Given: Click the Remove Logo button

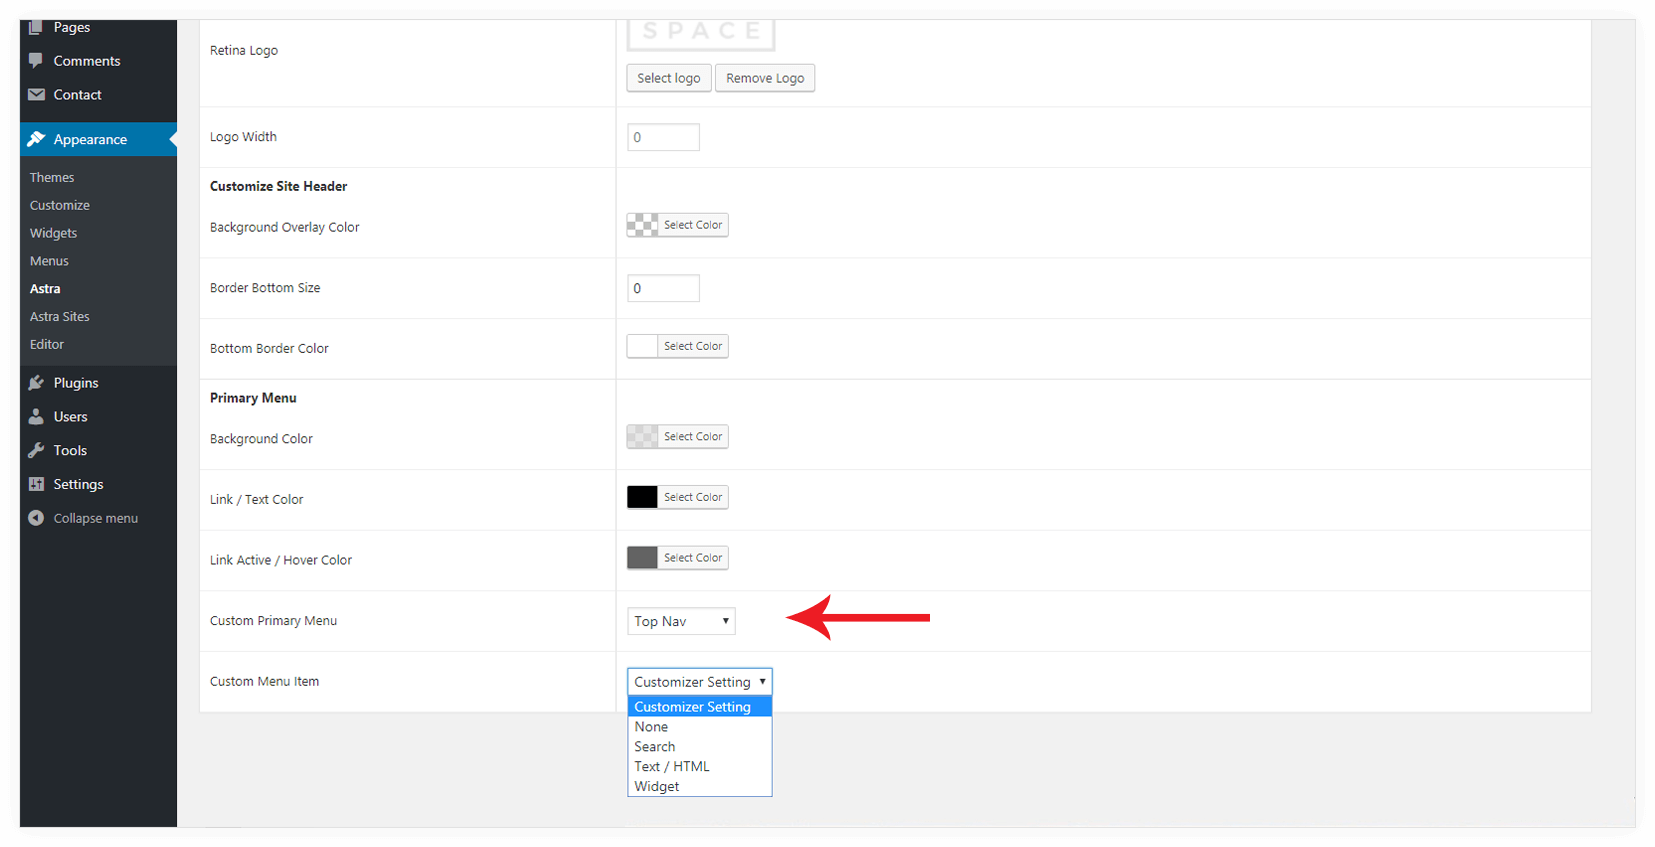Looking at the screenshot, I should (765, 78).
